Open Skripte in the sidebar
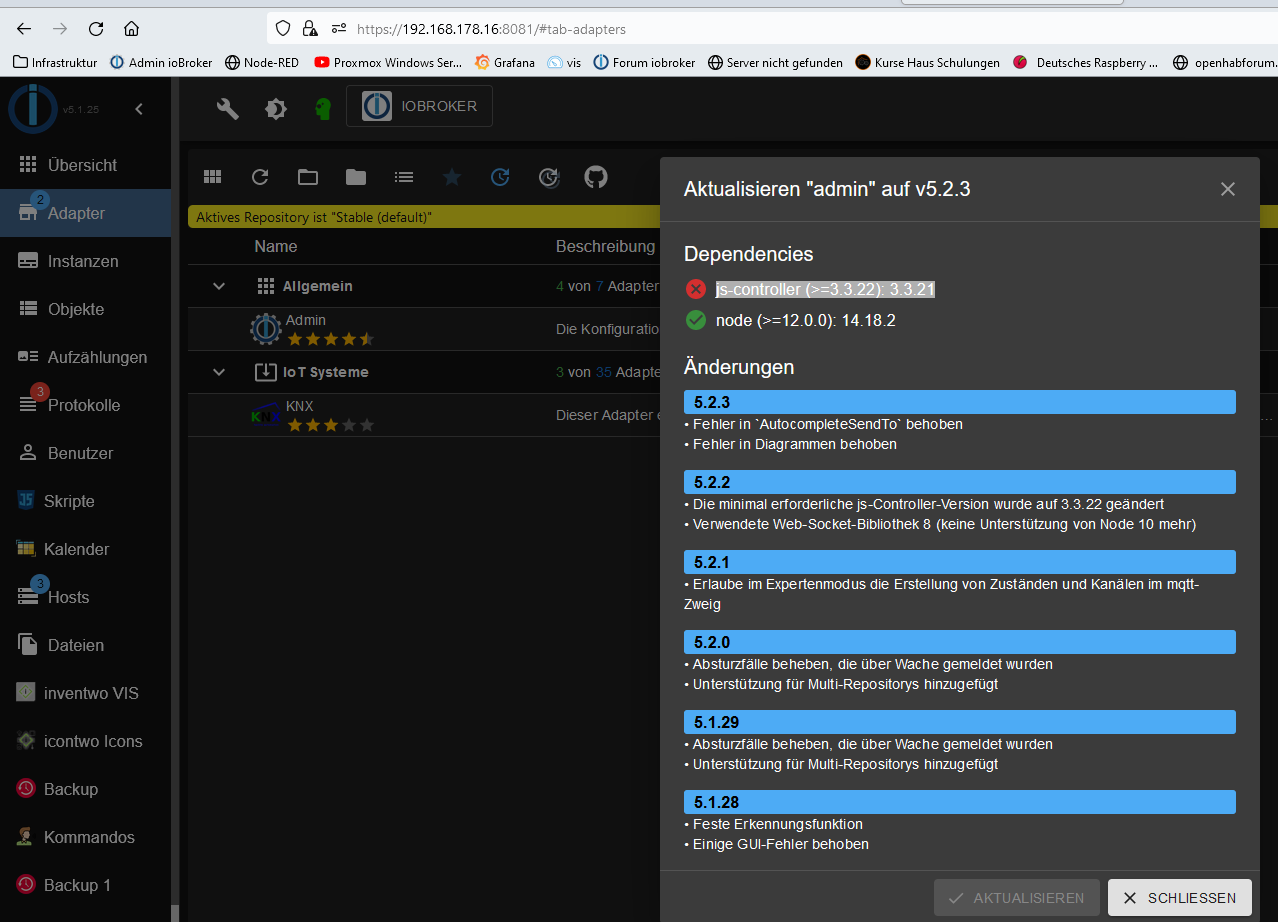Image resolution: width=1278 pixels, height=922 pixels. 86,501
